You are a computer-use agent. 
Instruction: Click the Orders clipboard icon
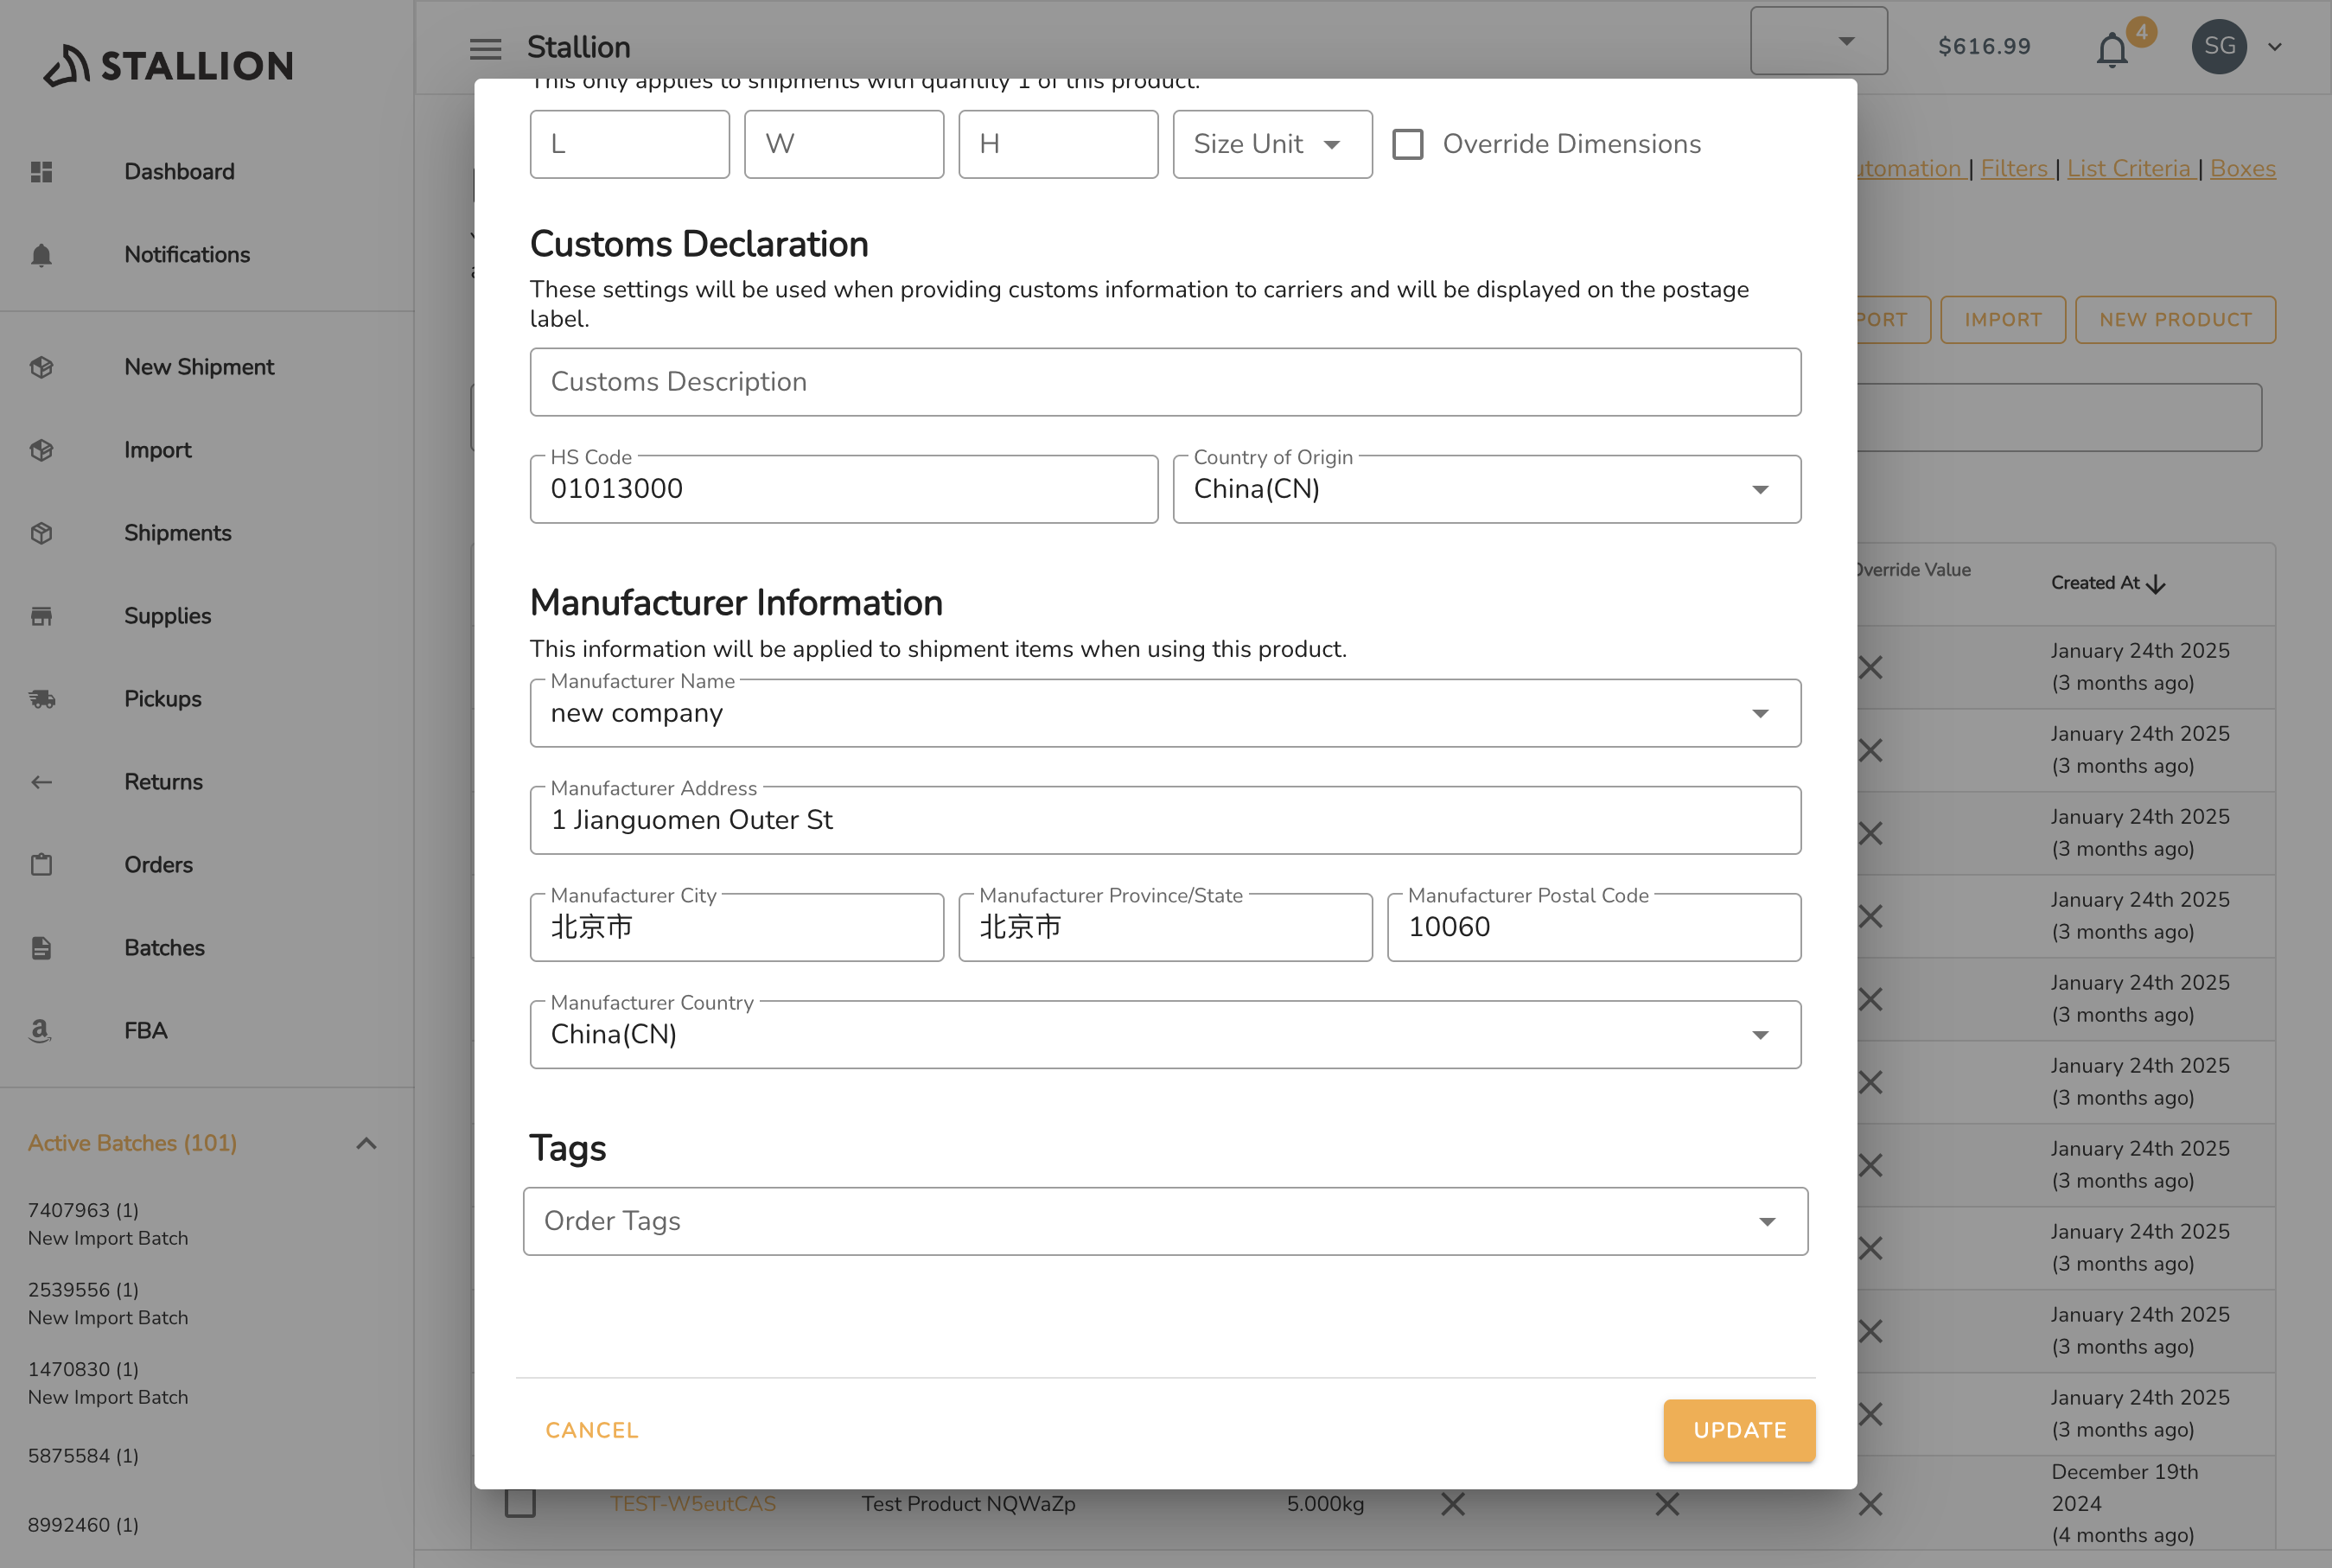pyautogui.click(x=41, y=865)
